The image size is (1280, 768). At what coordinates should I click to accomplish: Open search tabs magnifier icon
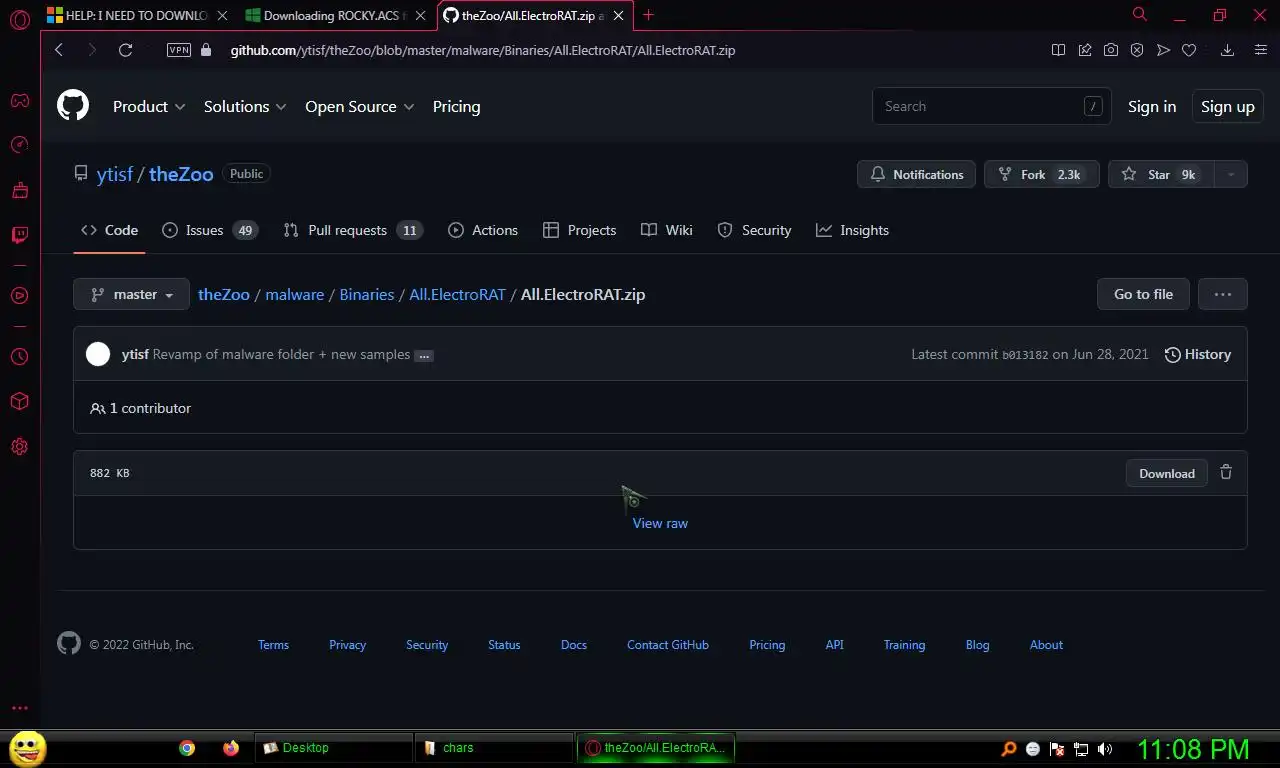click(1139, 14)
